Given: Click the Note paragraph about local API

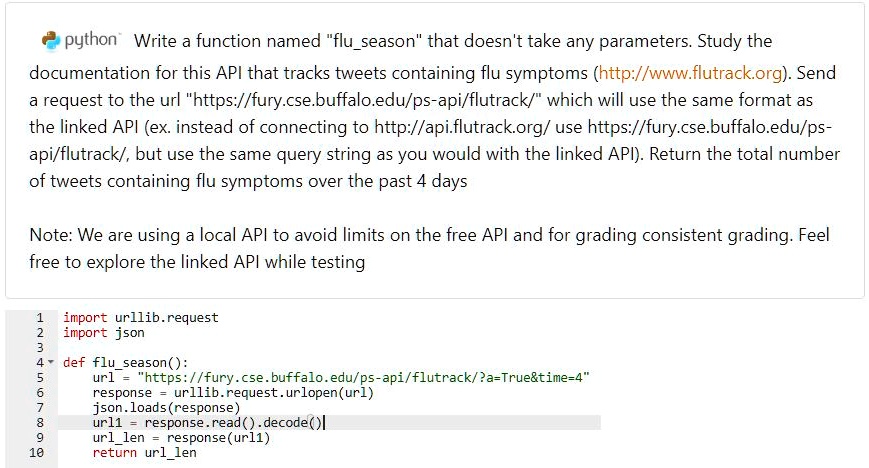Looking at the screenshot, I should point(430,248).
